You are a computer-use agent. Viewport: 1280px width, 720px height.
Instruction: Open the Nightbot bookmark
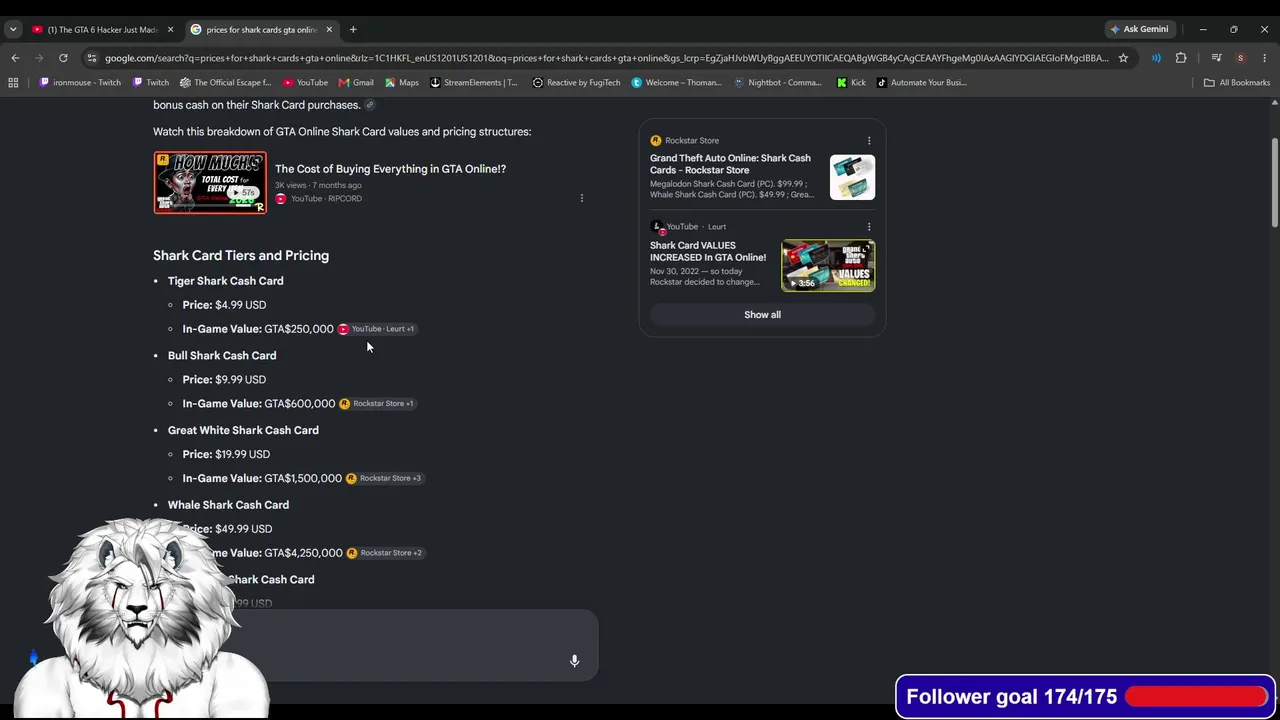(x=778, y=82)
